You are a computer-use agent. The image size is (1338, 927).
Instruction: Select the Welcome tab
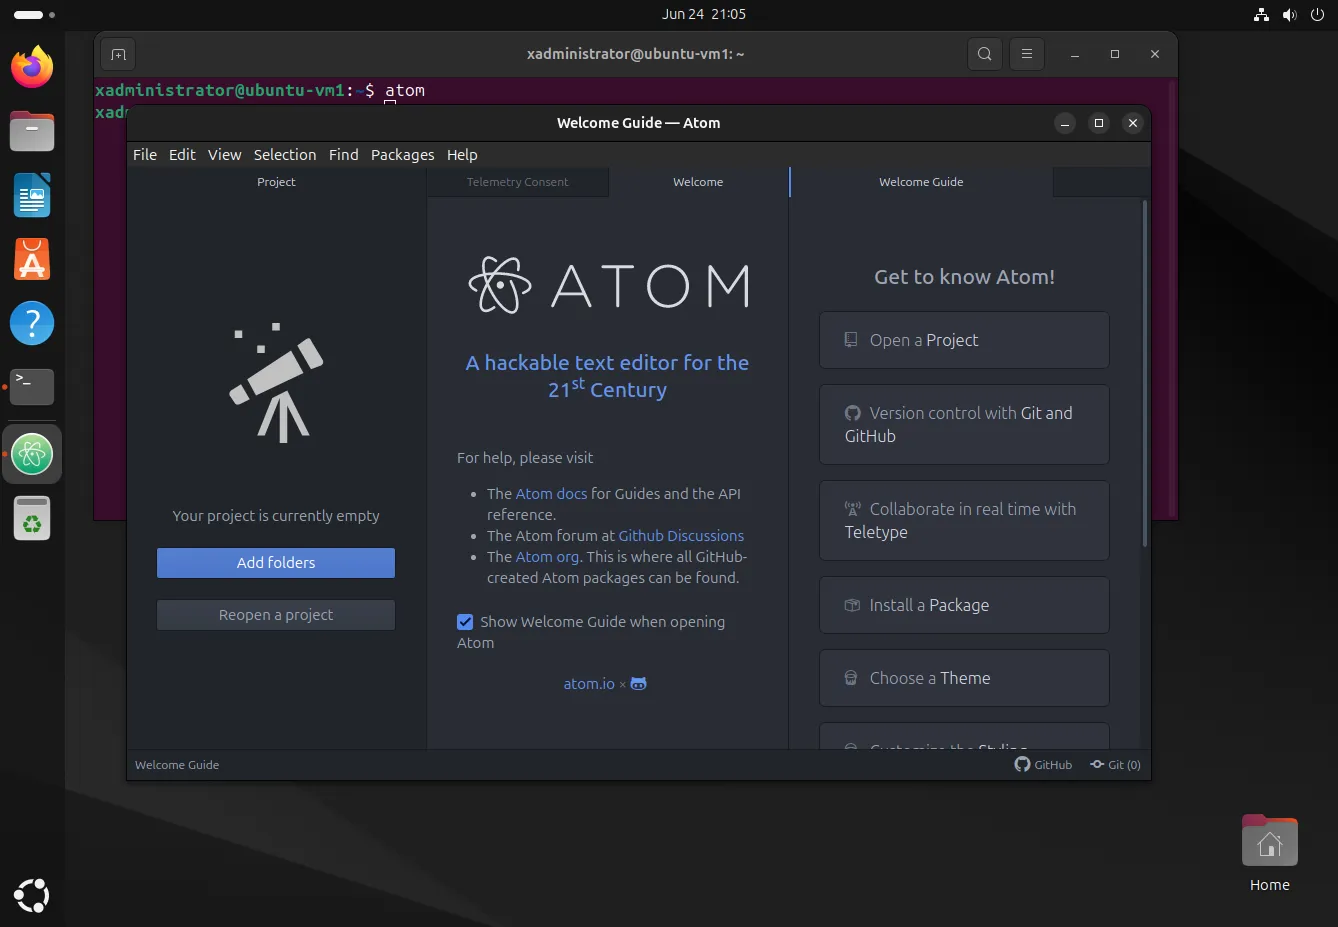[698, 182]
